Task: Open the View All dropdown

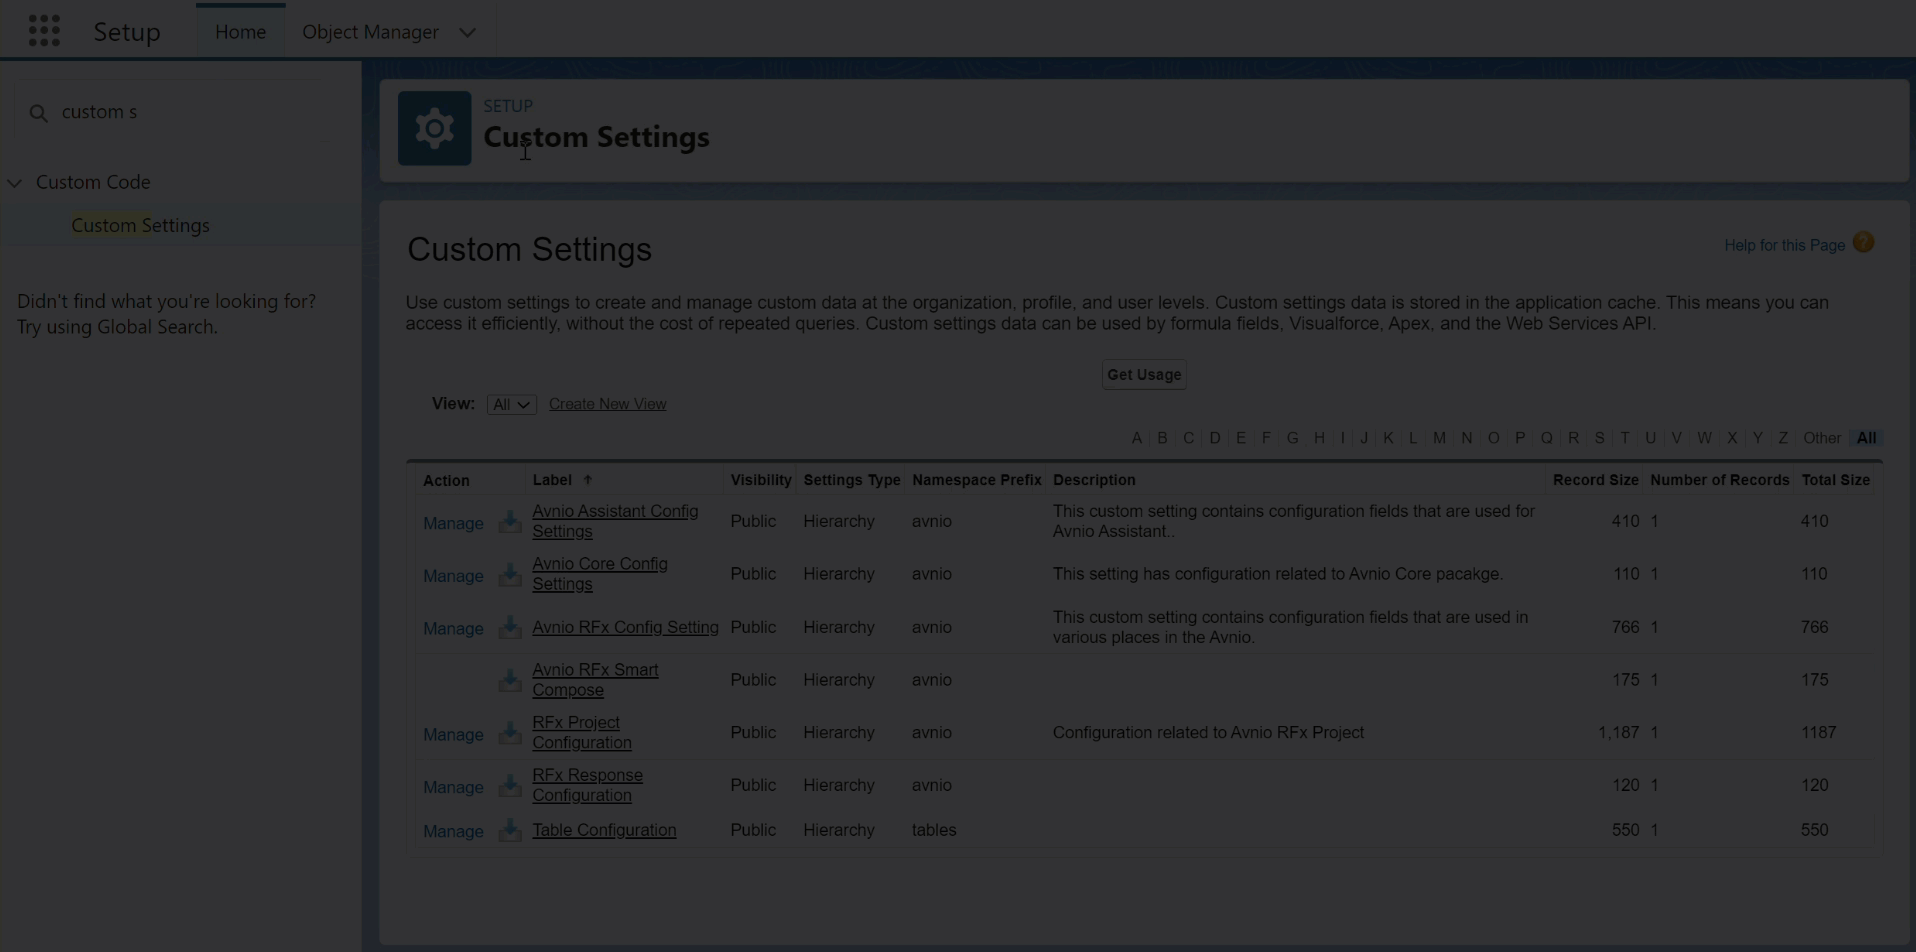Action: [x=511, y=404]
